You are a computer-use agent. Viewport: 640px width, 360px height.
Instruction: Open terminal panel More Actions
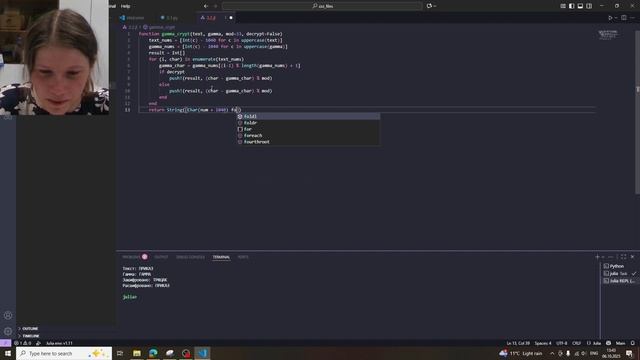[x=611, y=257]
